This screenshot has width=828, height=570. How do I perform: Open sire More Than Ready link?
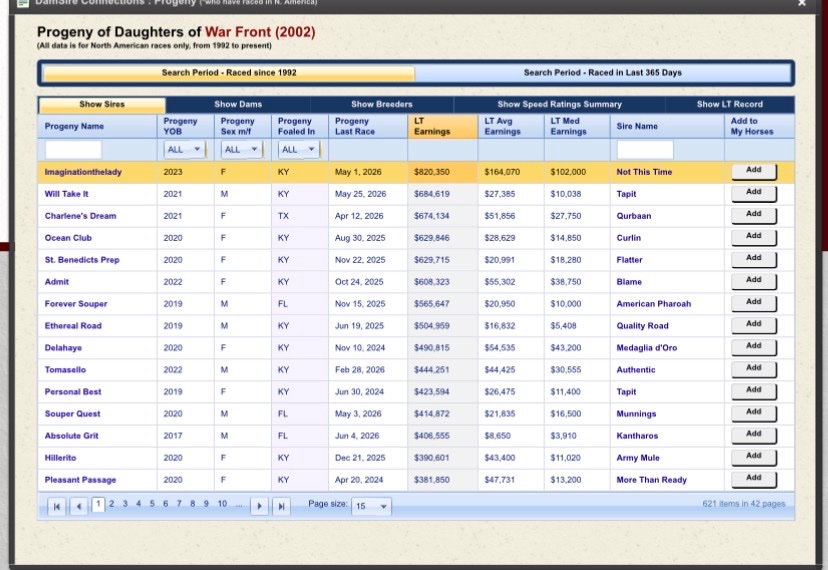[652, 480]
